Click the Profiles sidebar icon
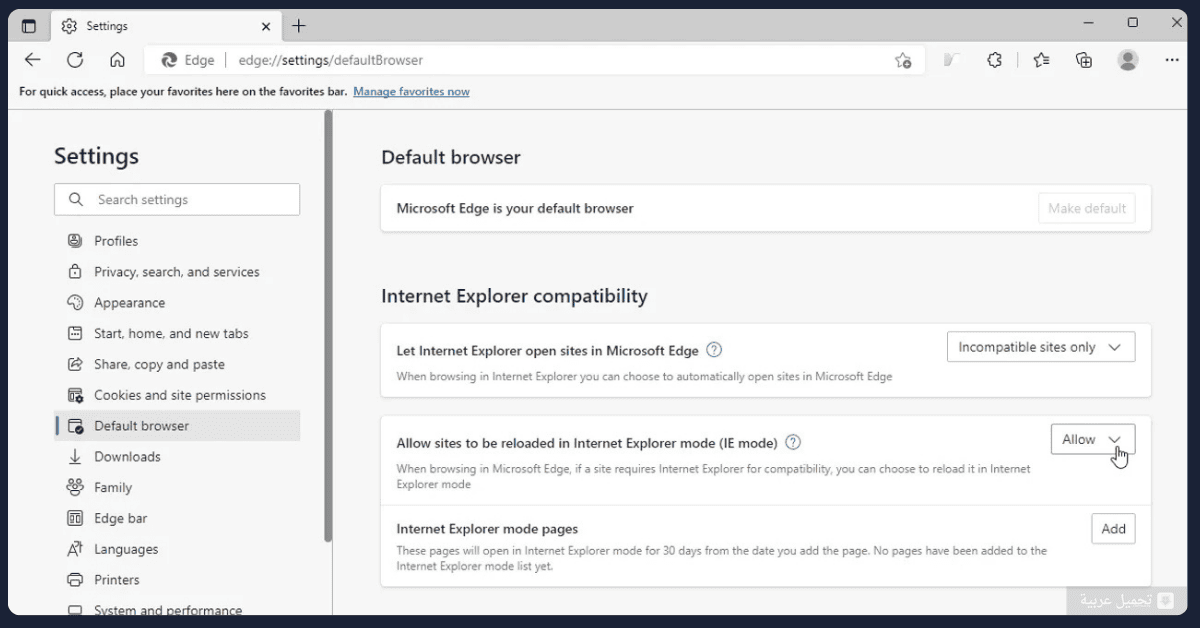This screenshot has height=628, width=1200. click(75, 241)
